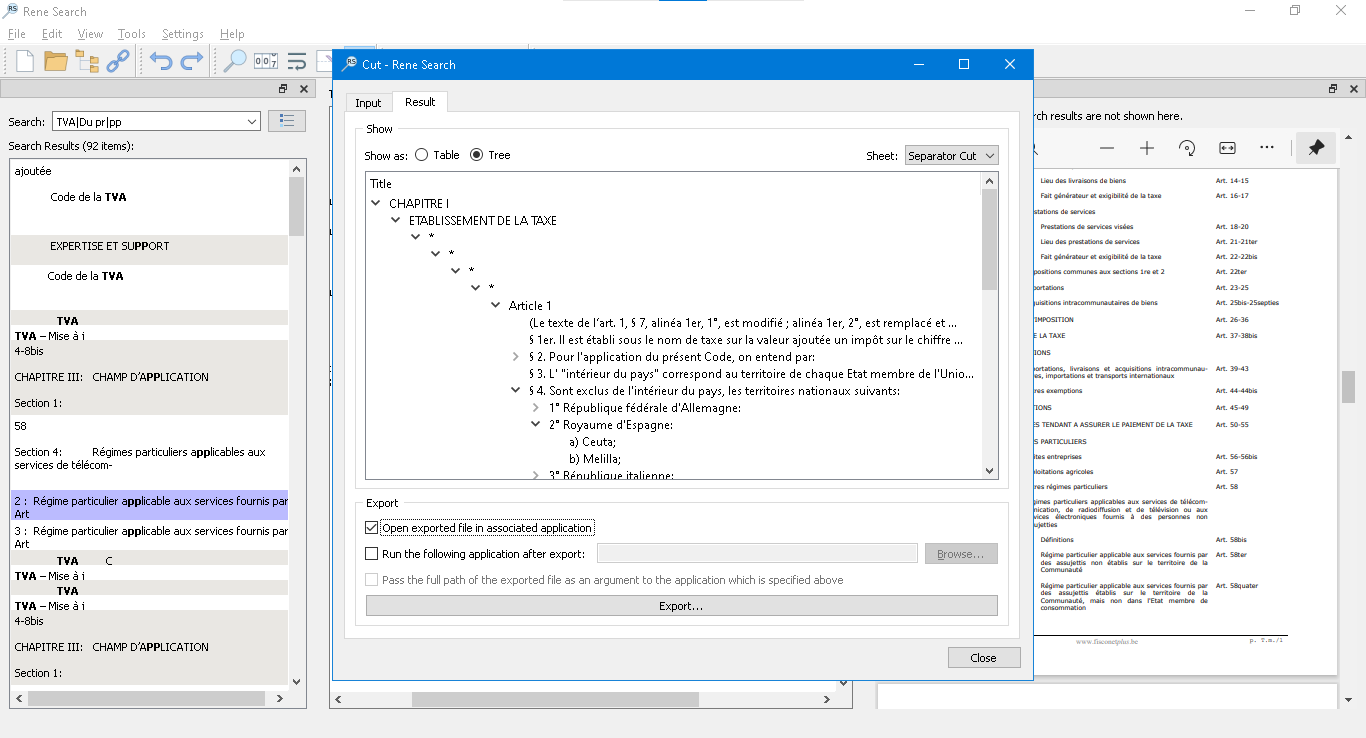Click 'Définitions' entry in the PDF

click(x=1057, y=540)
